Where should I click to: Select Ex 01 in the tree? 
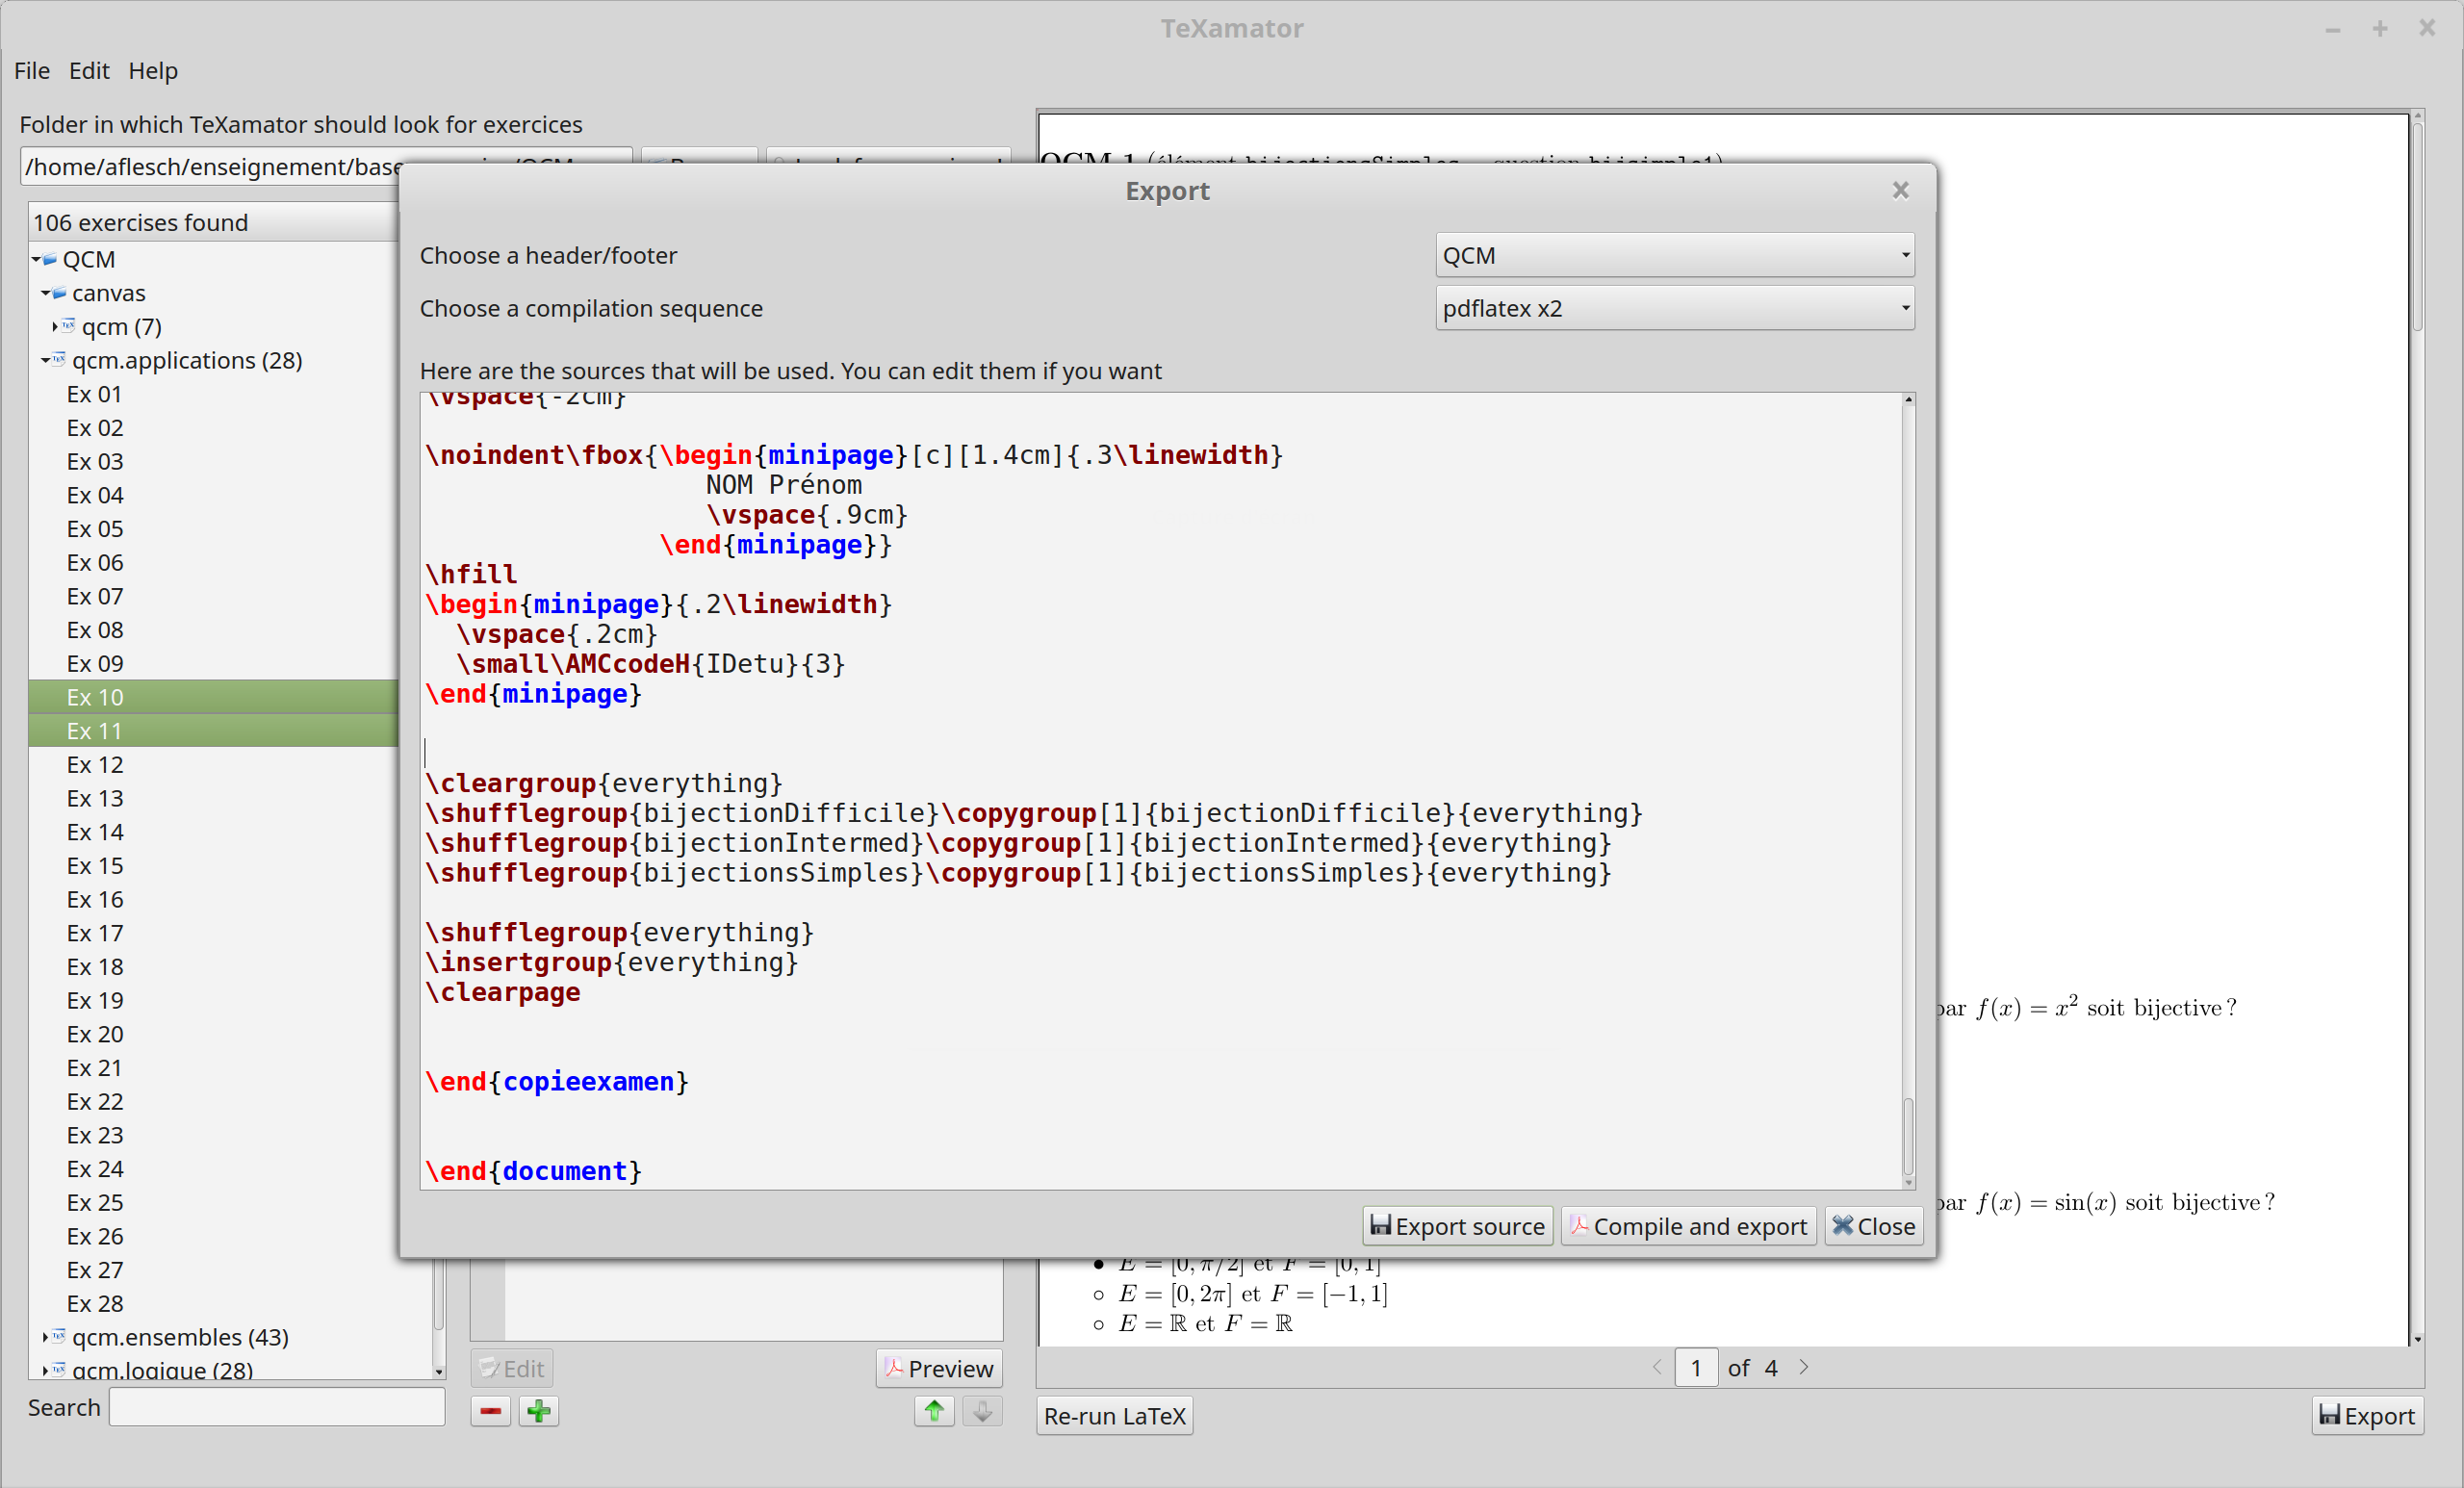click(x=95, y=394)
